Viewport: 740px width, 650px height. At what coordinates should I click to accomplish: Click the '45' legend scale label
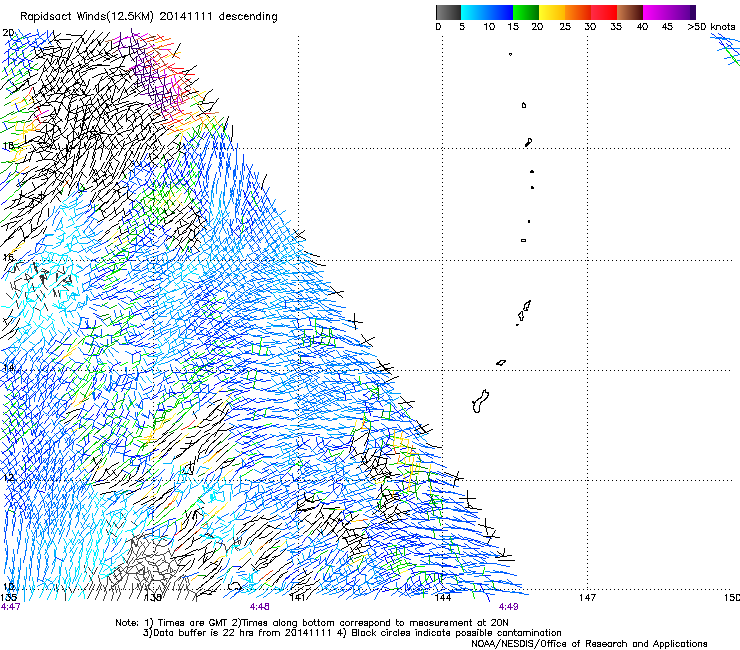667,27
